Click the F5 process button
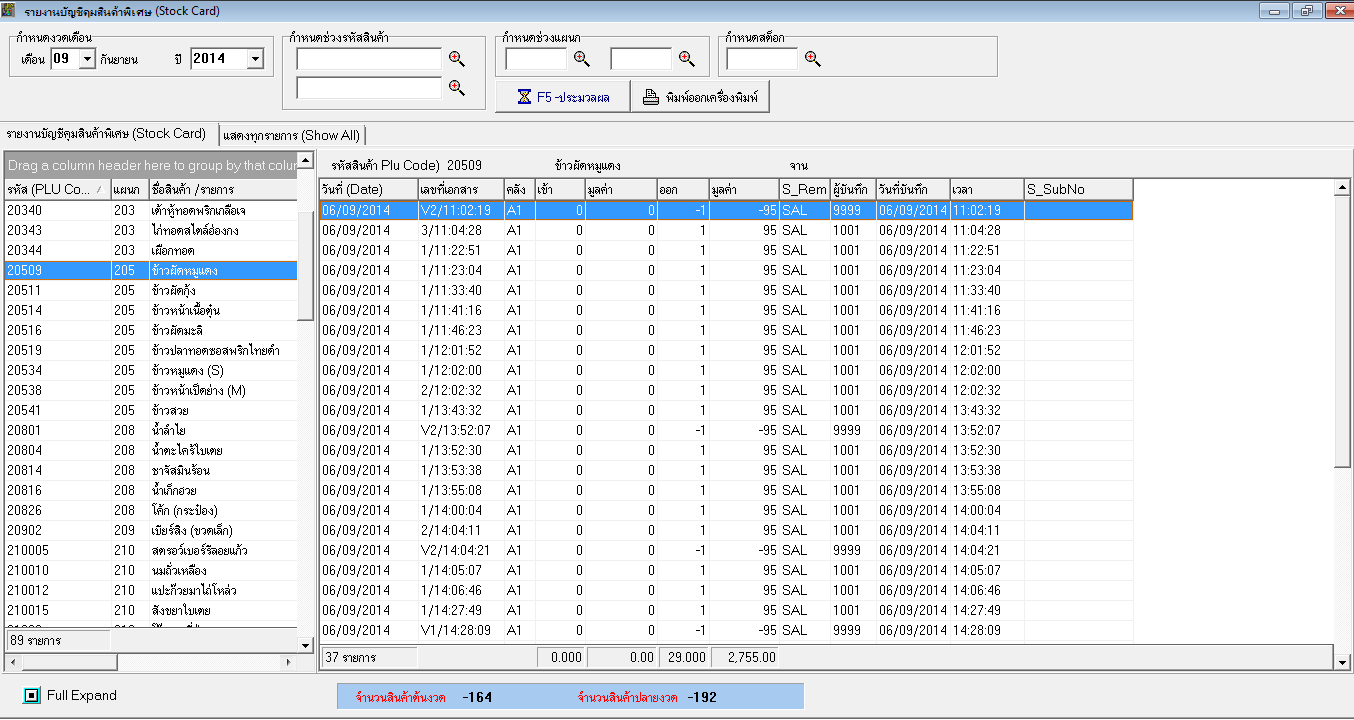 tap(562, 97)
